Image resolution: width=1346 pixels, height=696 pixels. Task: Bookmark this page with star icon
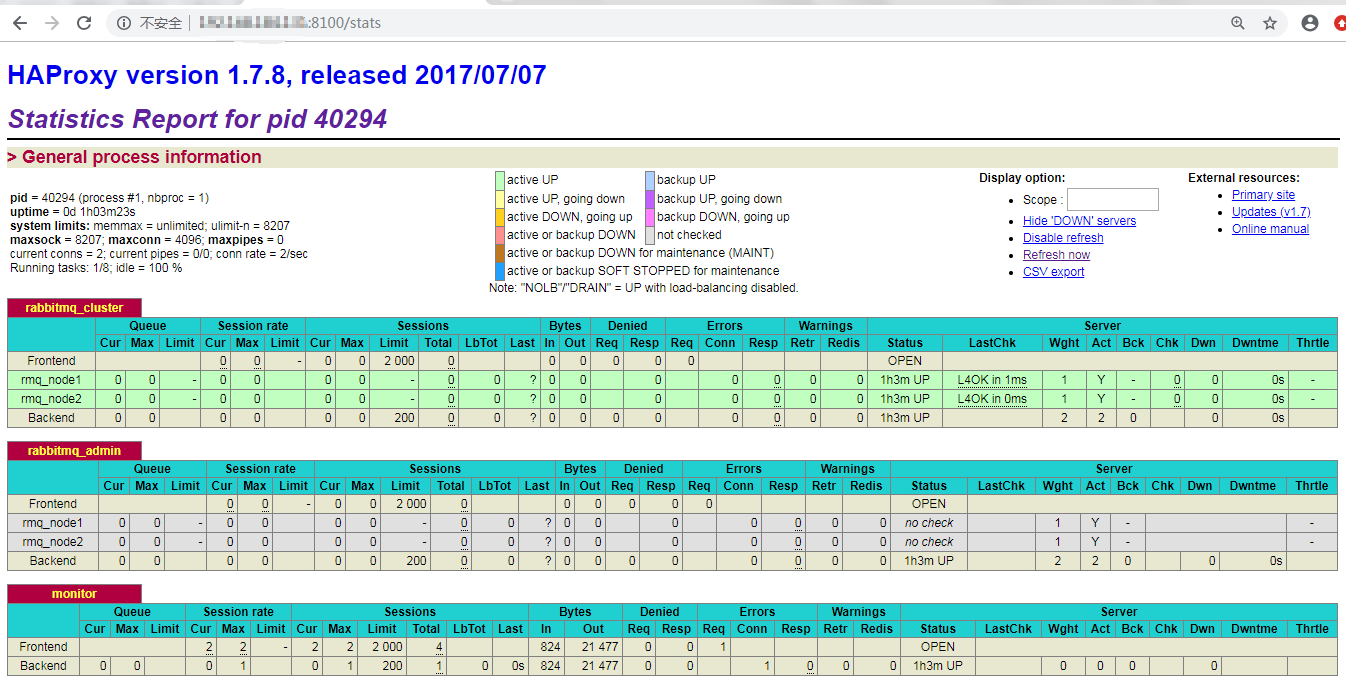(x=1270, y=23)
